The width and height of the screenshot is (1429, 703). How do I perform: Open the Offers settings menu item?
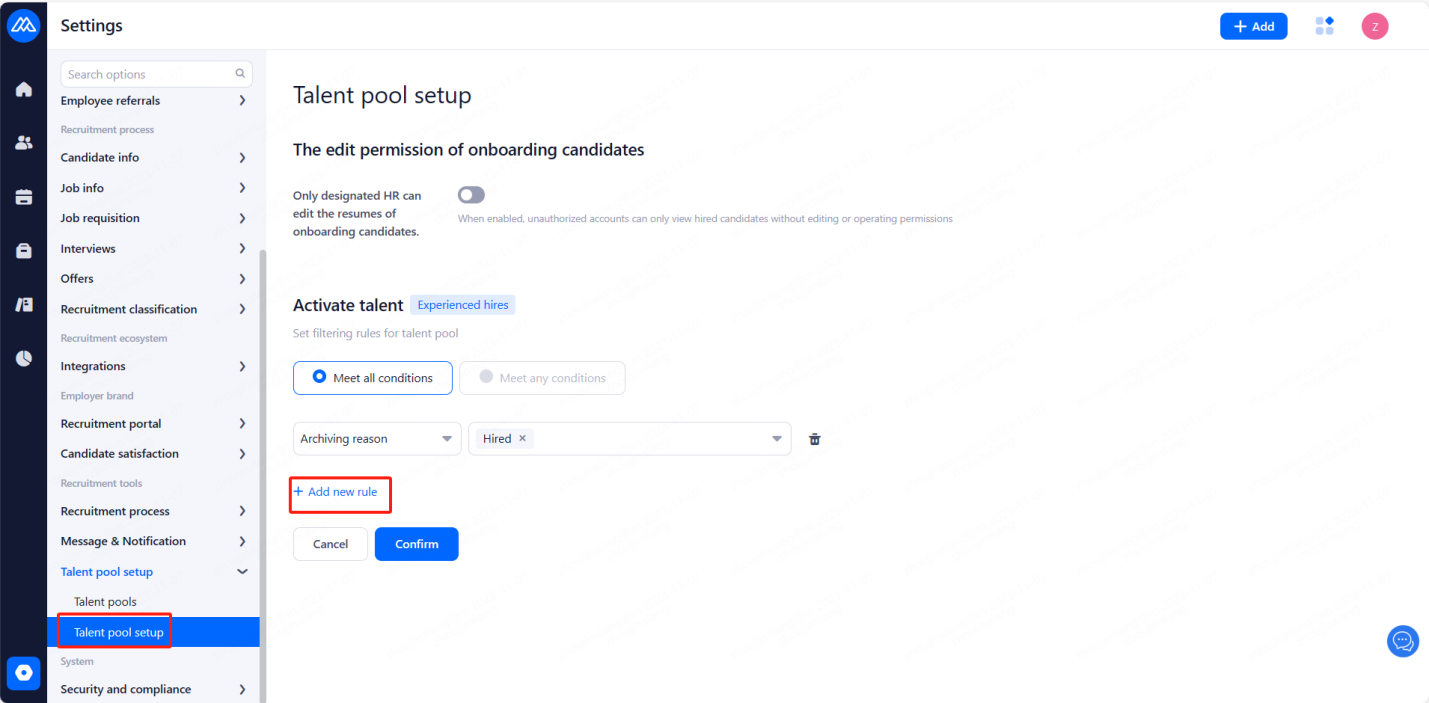(x=154, y=279)
